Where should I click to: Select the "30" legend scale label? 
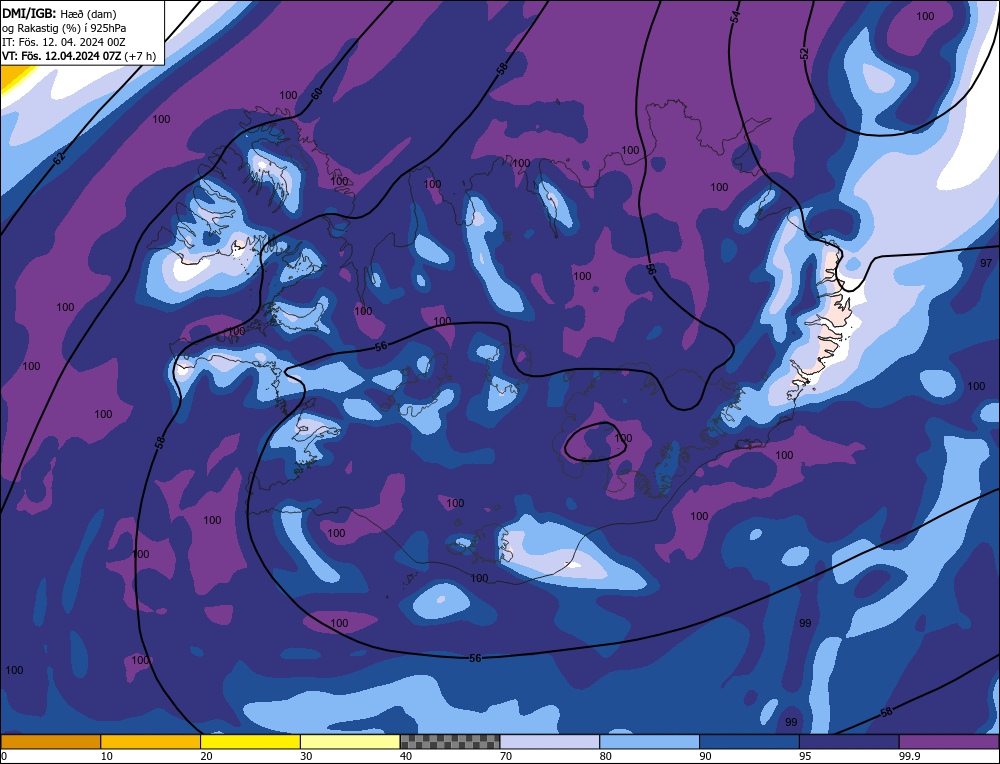coord(306,756)
